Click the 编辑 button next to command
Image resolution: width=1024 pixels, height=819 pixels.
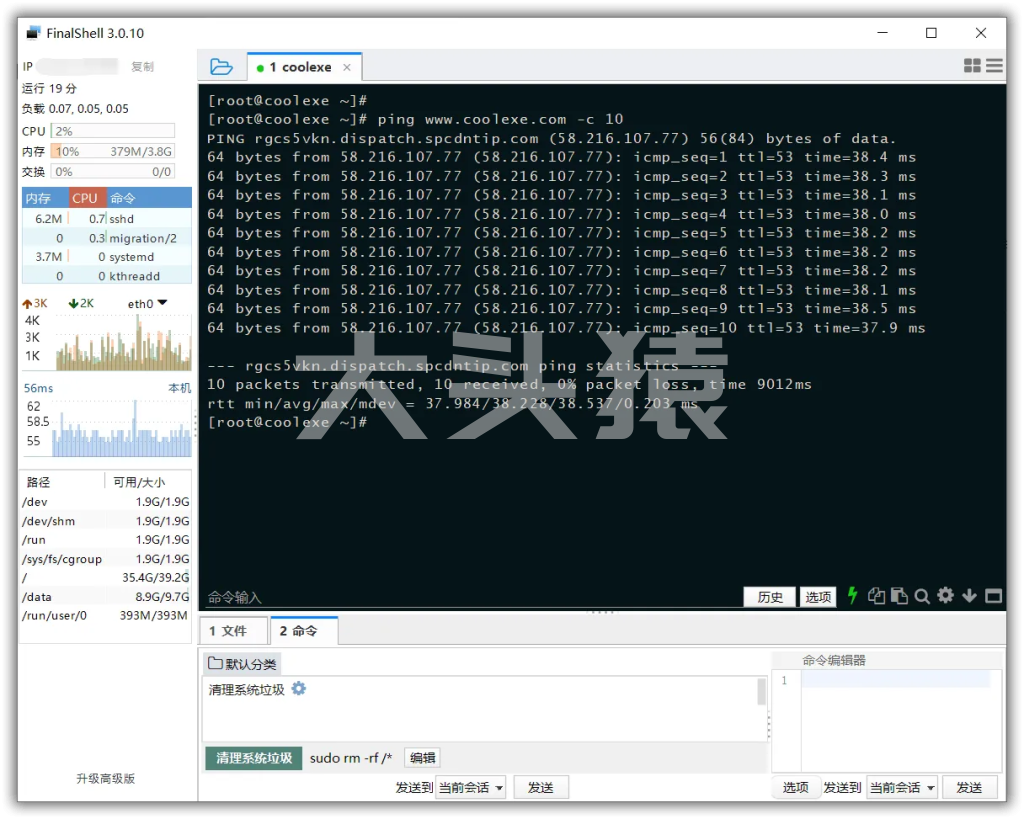coord(422,758)
